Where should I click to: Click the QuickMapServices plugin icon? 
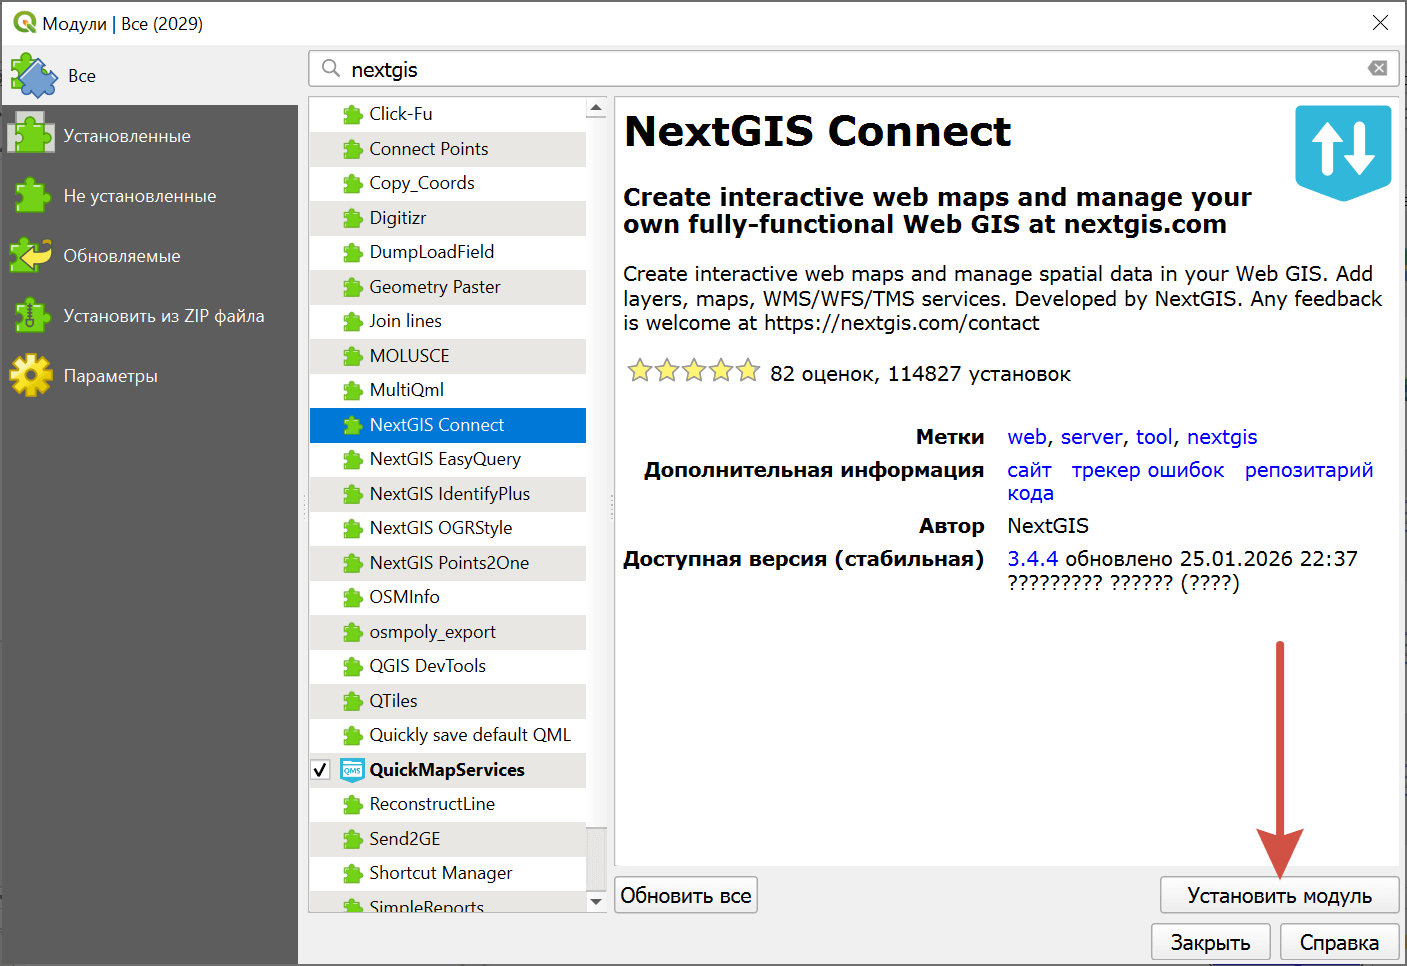[x=352, y=770]
